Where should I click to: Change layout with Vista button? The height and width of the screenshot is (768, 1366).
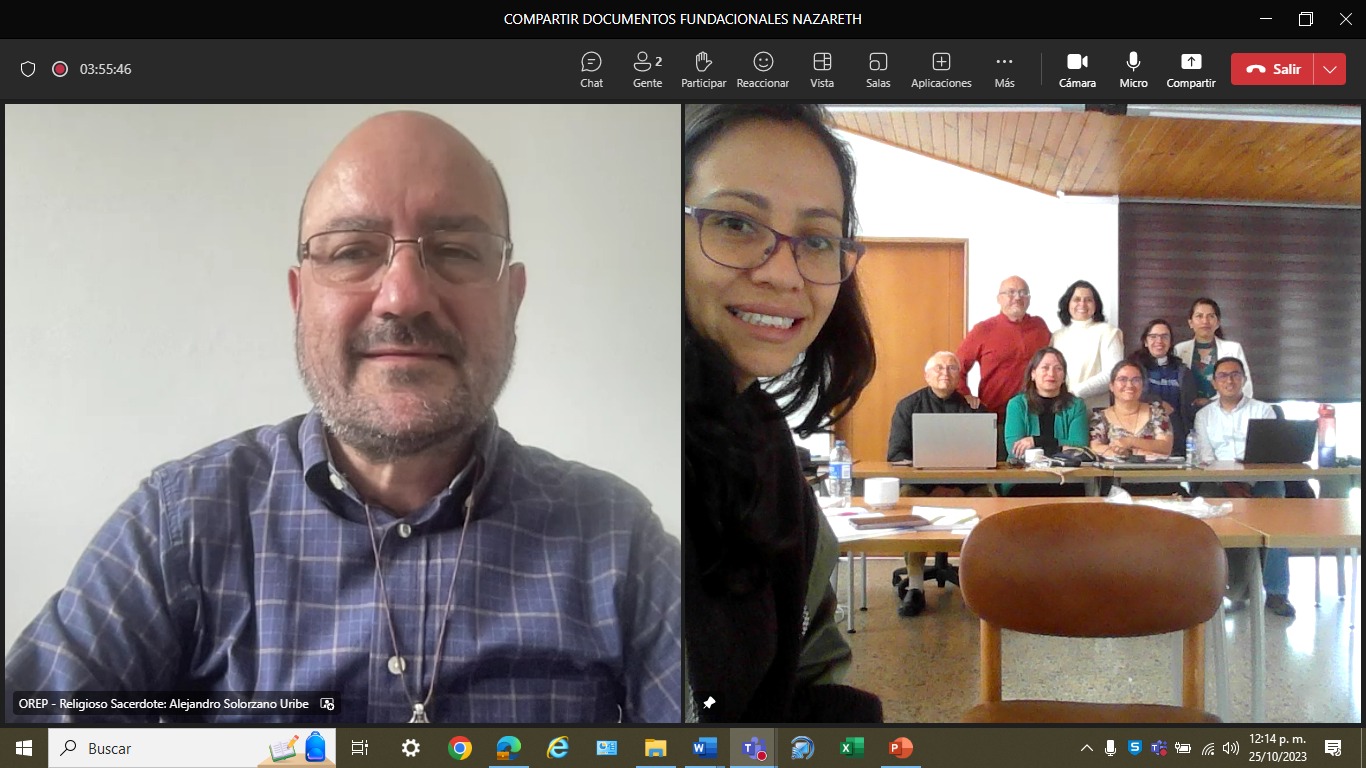822,69
